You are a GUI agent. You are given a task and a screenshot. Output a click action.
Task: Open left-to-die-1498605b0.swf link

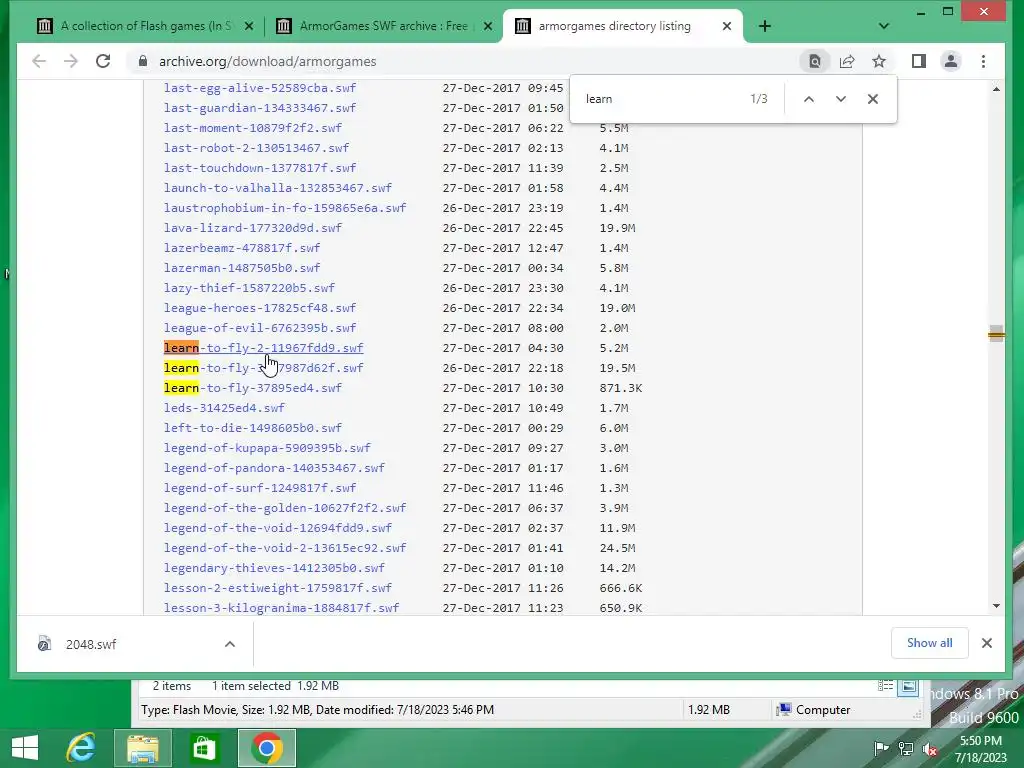253,428
